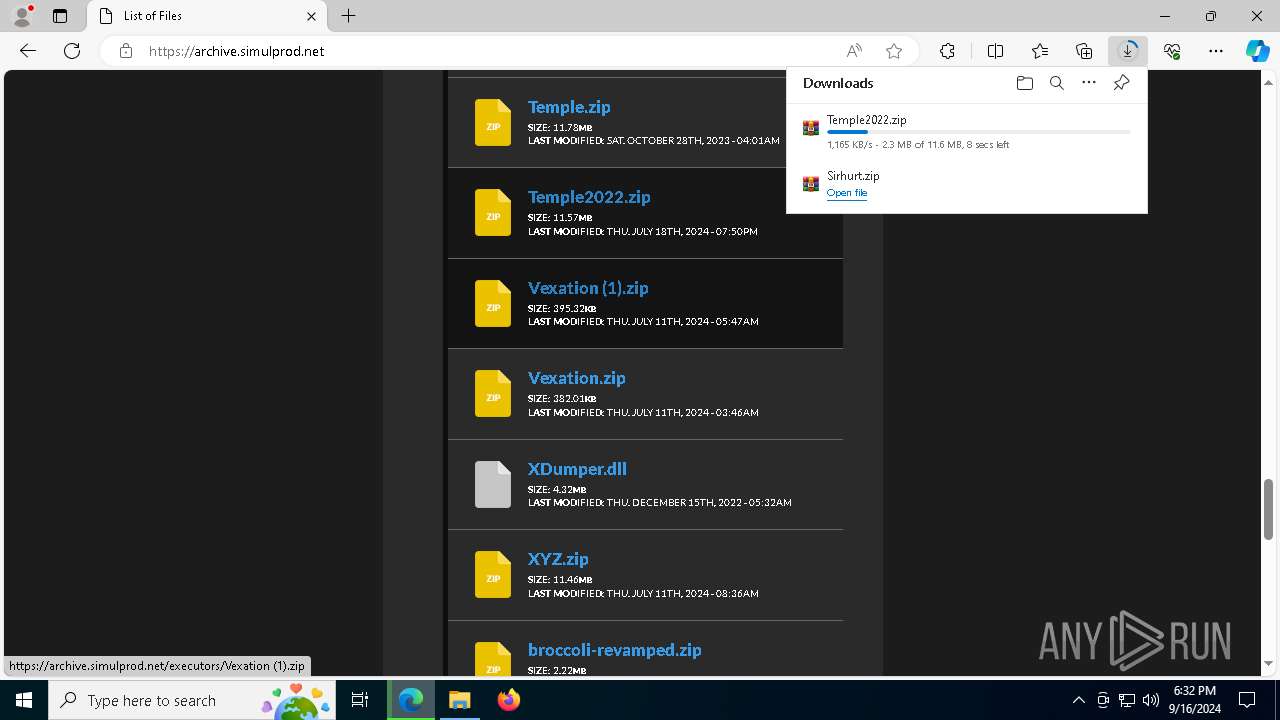Open Settings and more ellipsis menu

click(1216, 51)
